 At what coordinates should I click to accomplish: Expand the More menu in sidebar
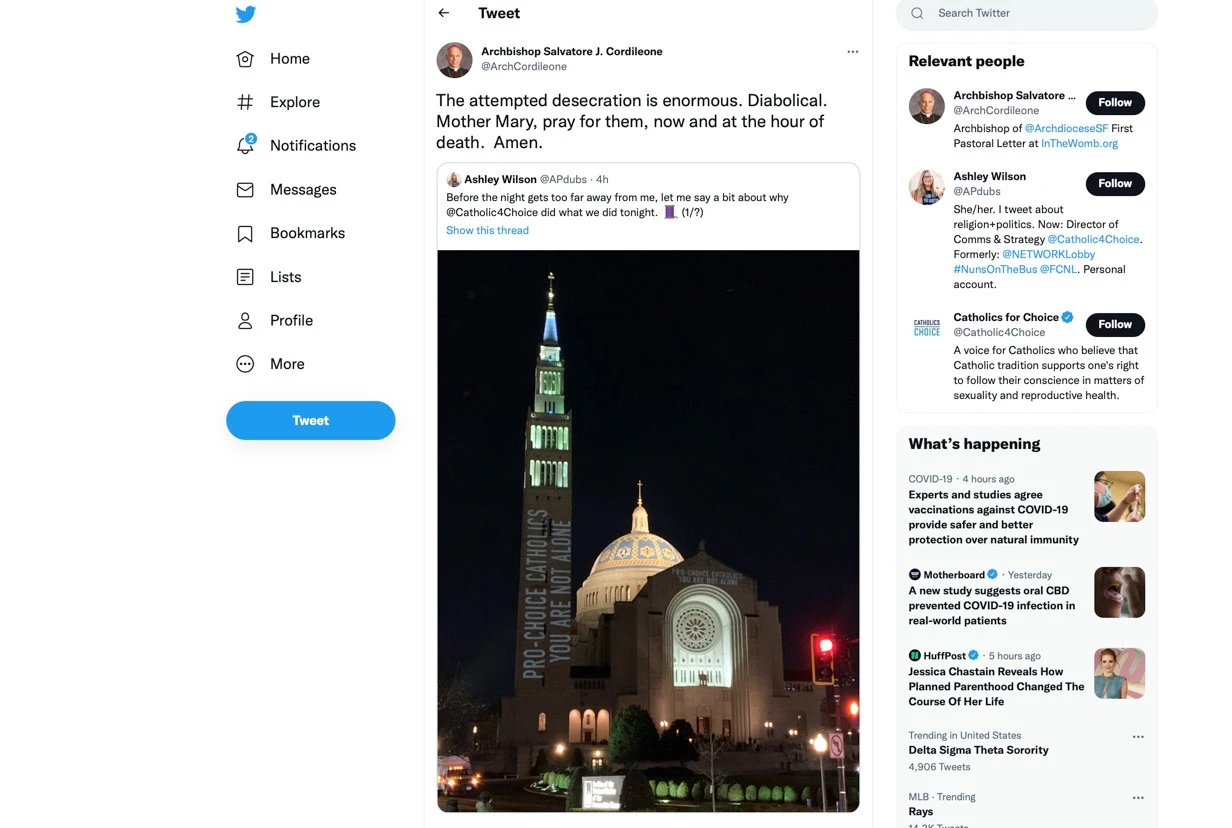pyautogui.click(x=245, y=364)
